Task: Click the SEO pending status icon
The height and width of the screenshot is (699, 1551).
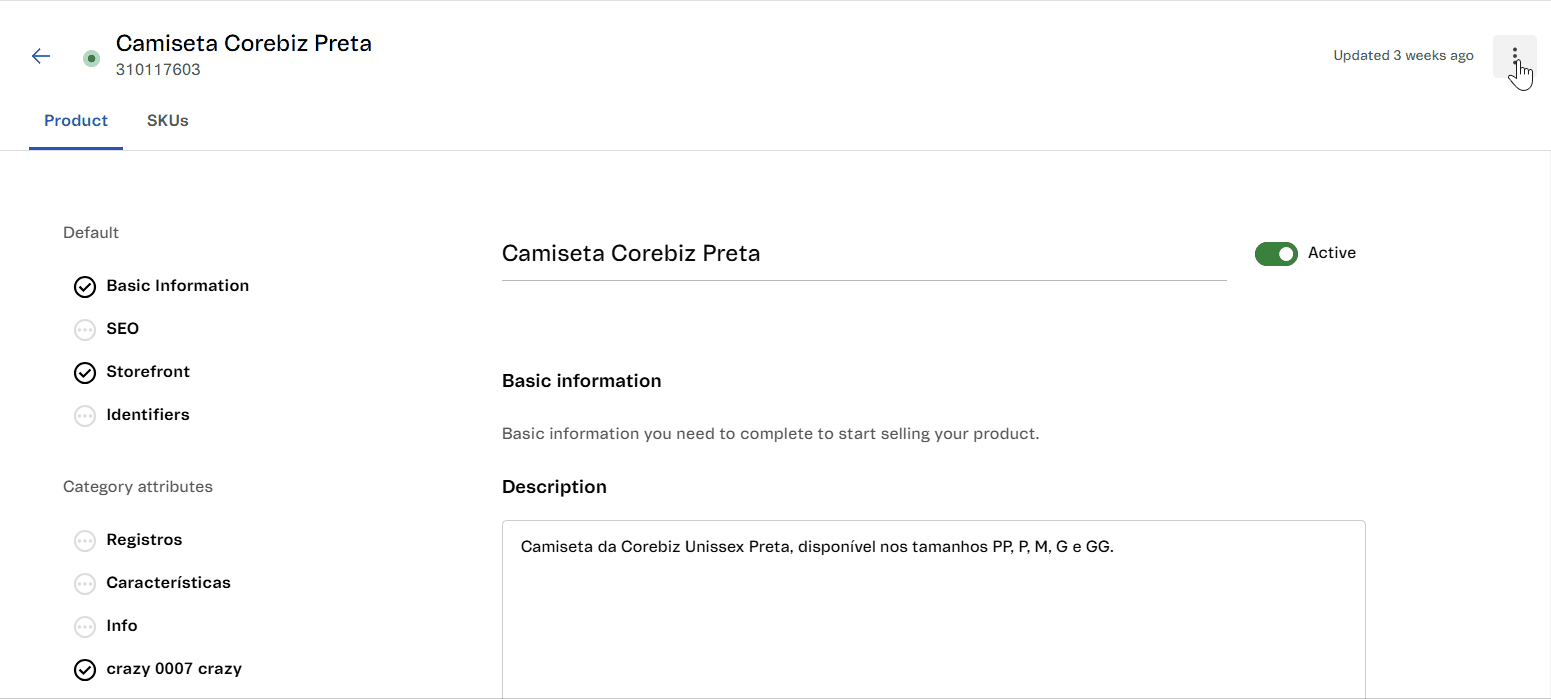Action: (85, 330)
